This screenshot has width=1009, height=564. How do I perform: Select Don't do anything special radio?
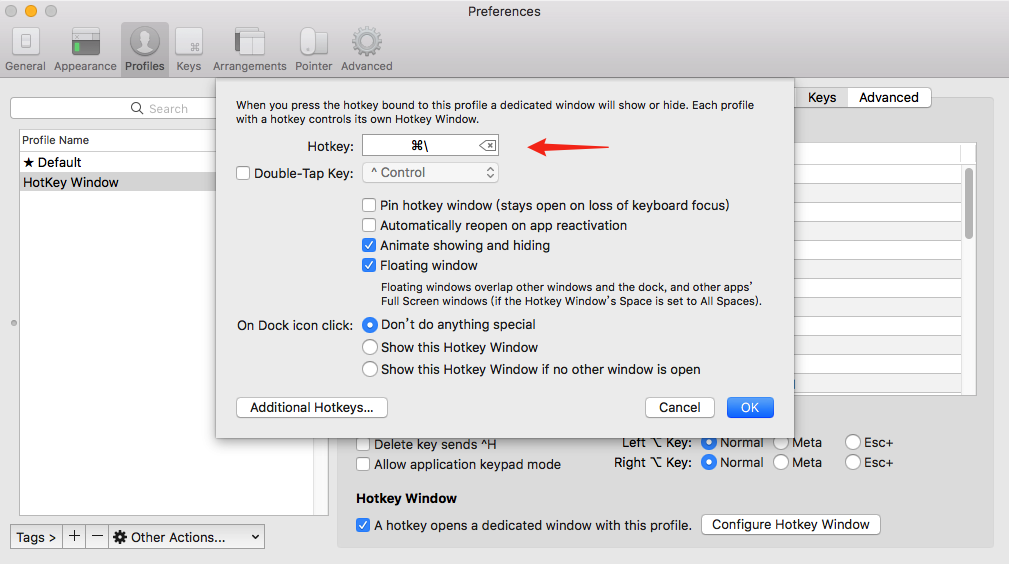pyautogui.click(x=369, y=324)
